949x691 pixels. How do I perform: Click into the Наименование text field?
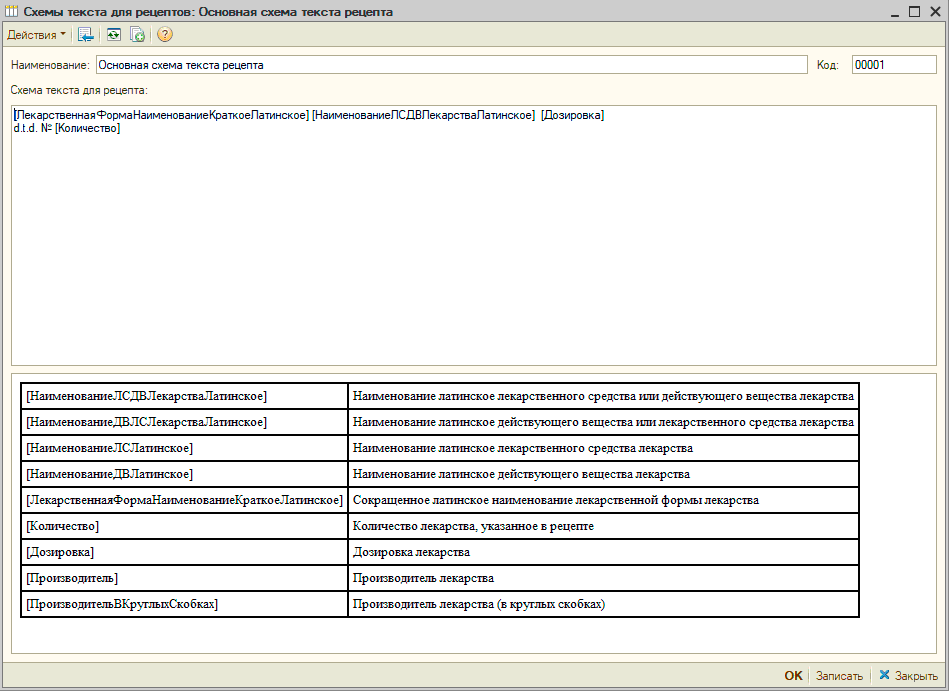pyautogui.click(x=450, y=65)
